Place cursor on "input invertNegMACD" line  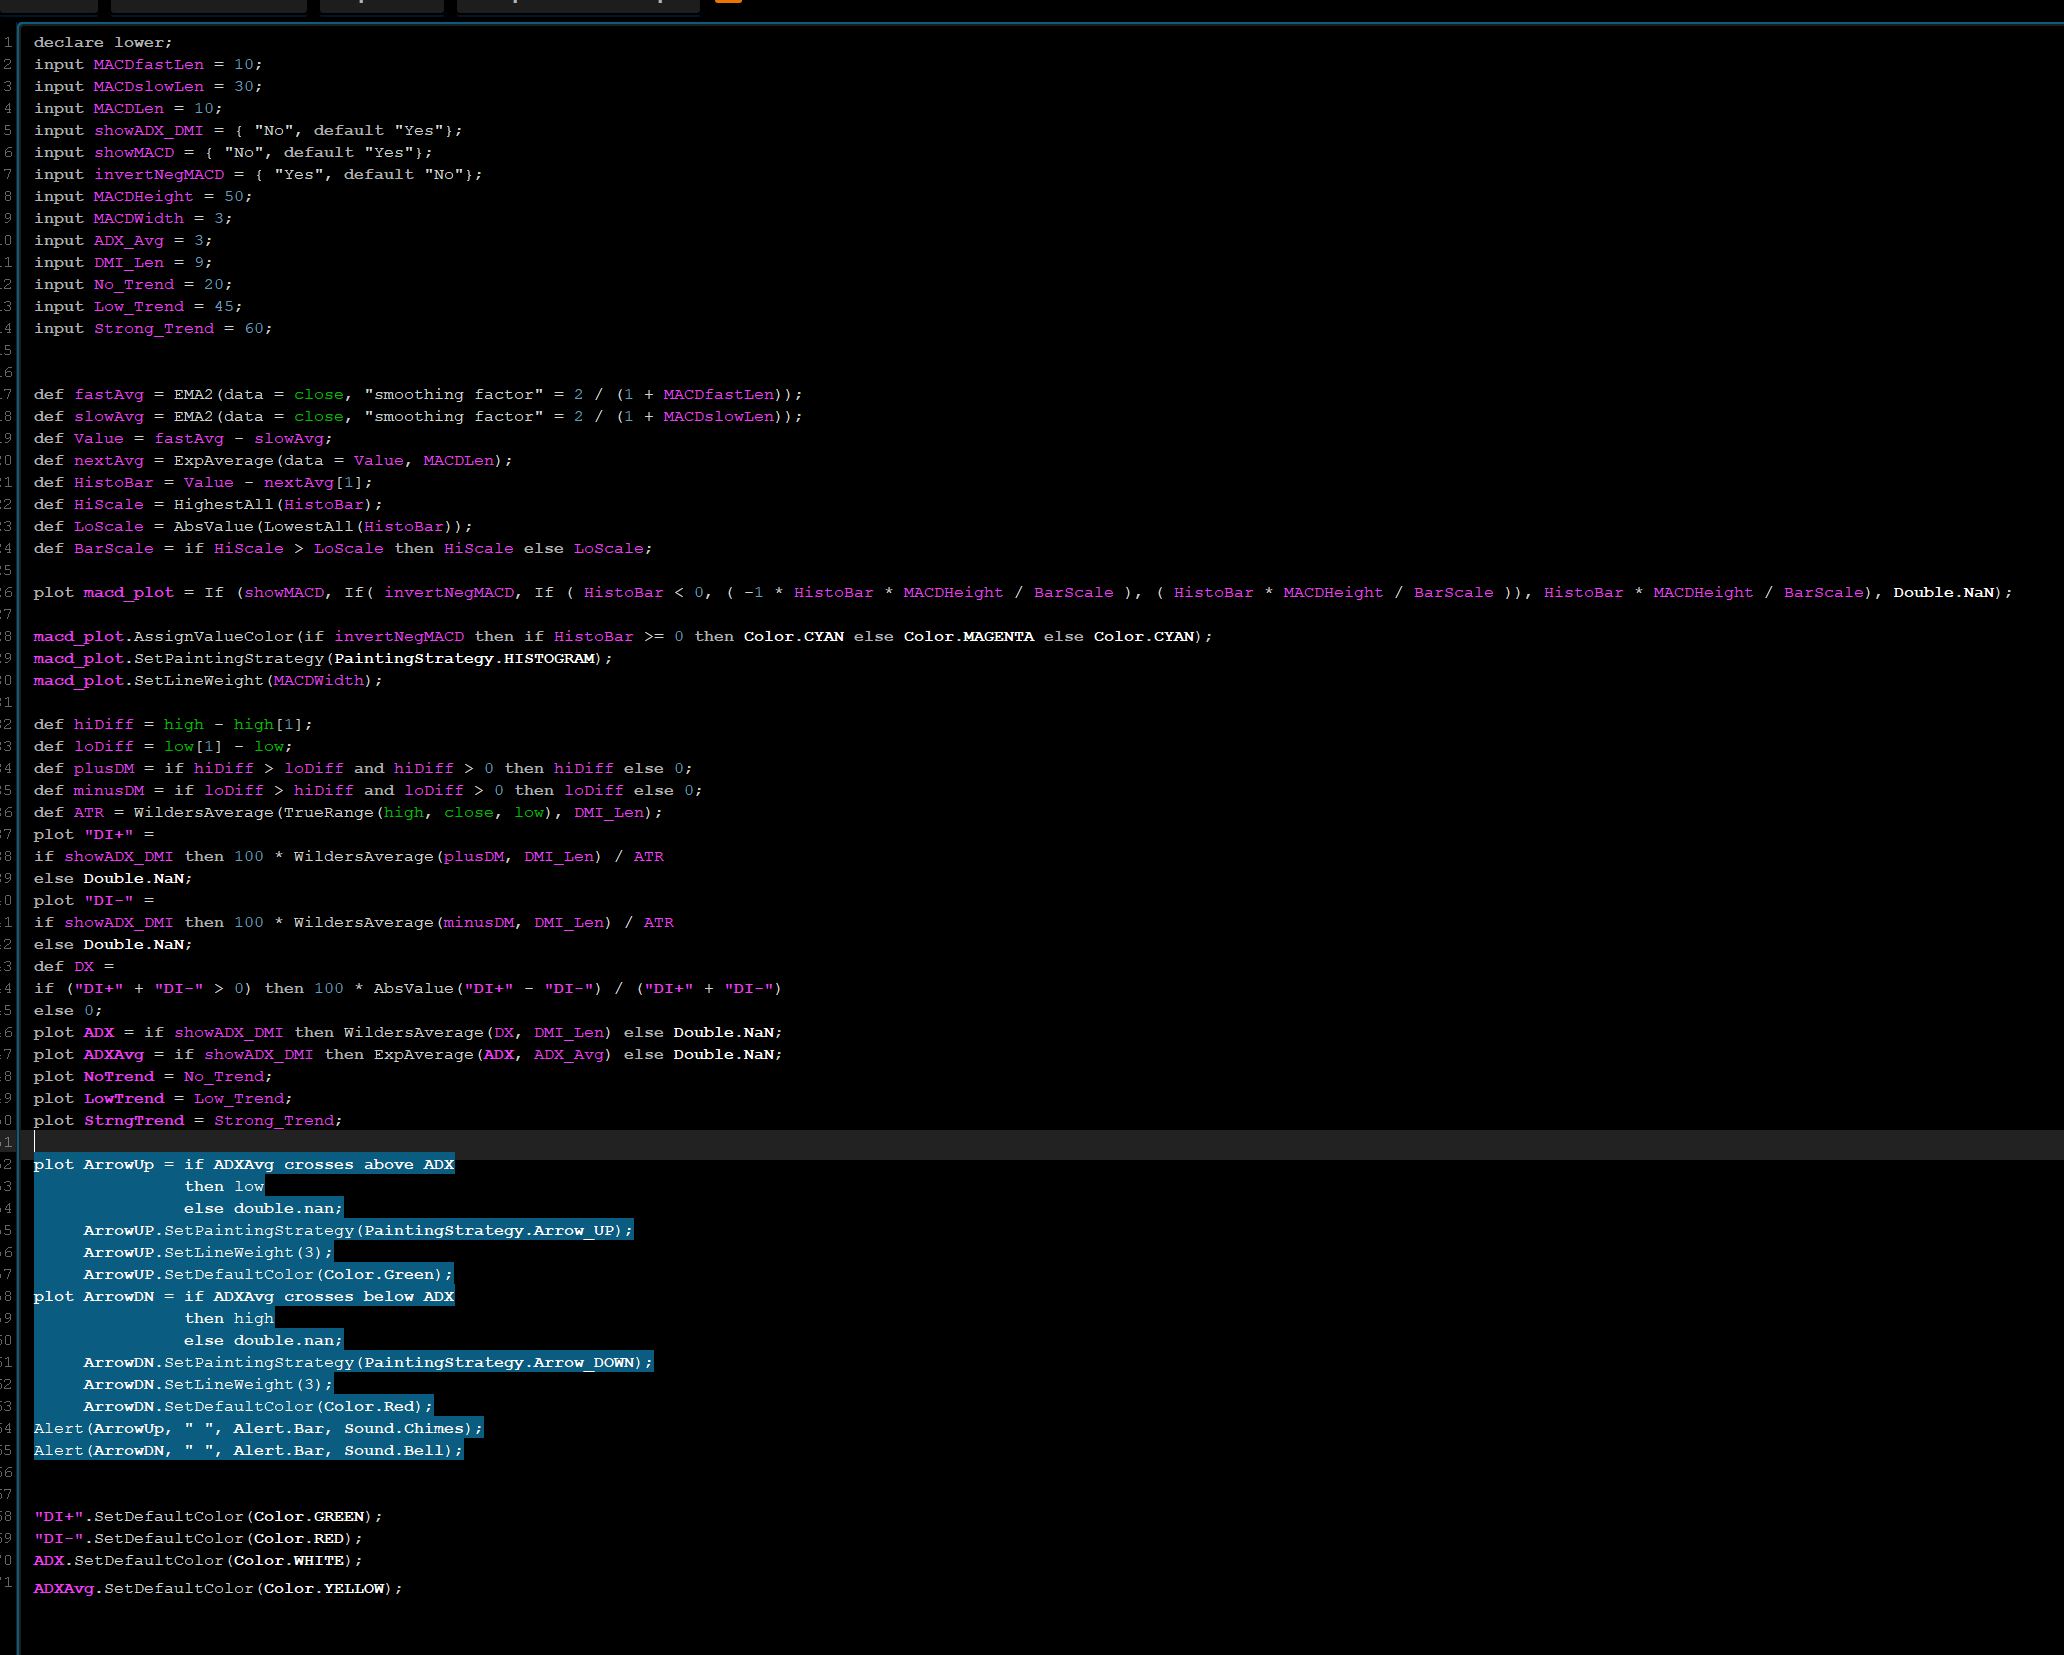pos(258,174)
